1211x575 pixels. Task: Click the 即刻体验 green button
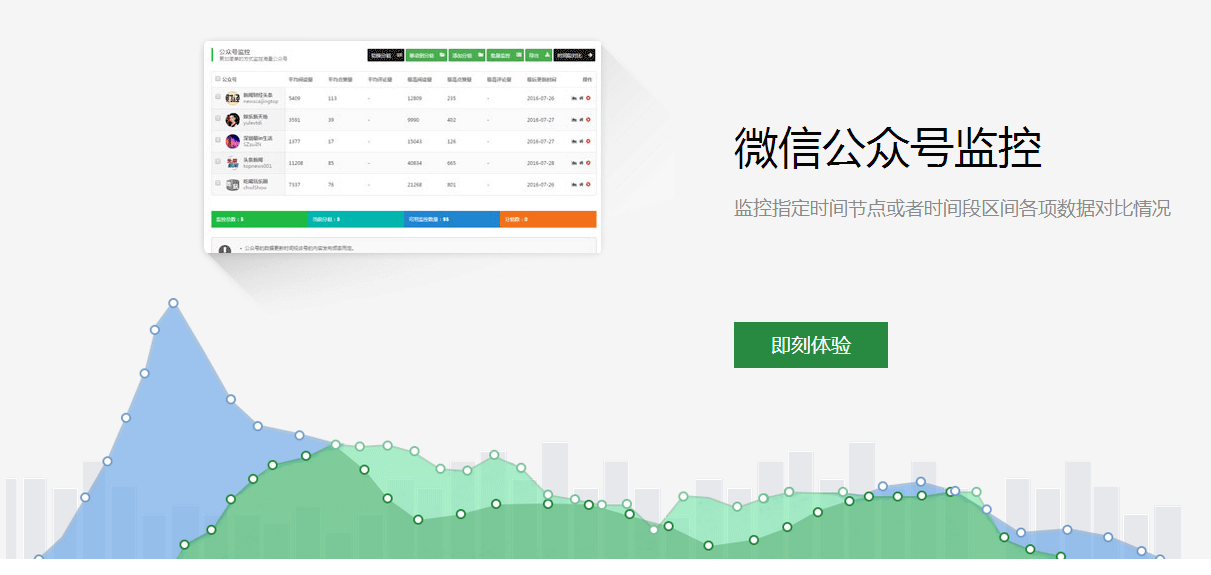pyautogui.click(x=810, y=345)
